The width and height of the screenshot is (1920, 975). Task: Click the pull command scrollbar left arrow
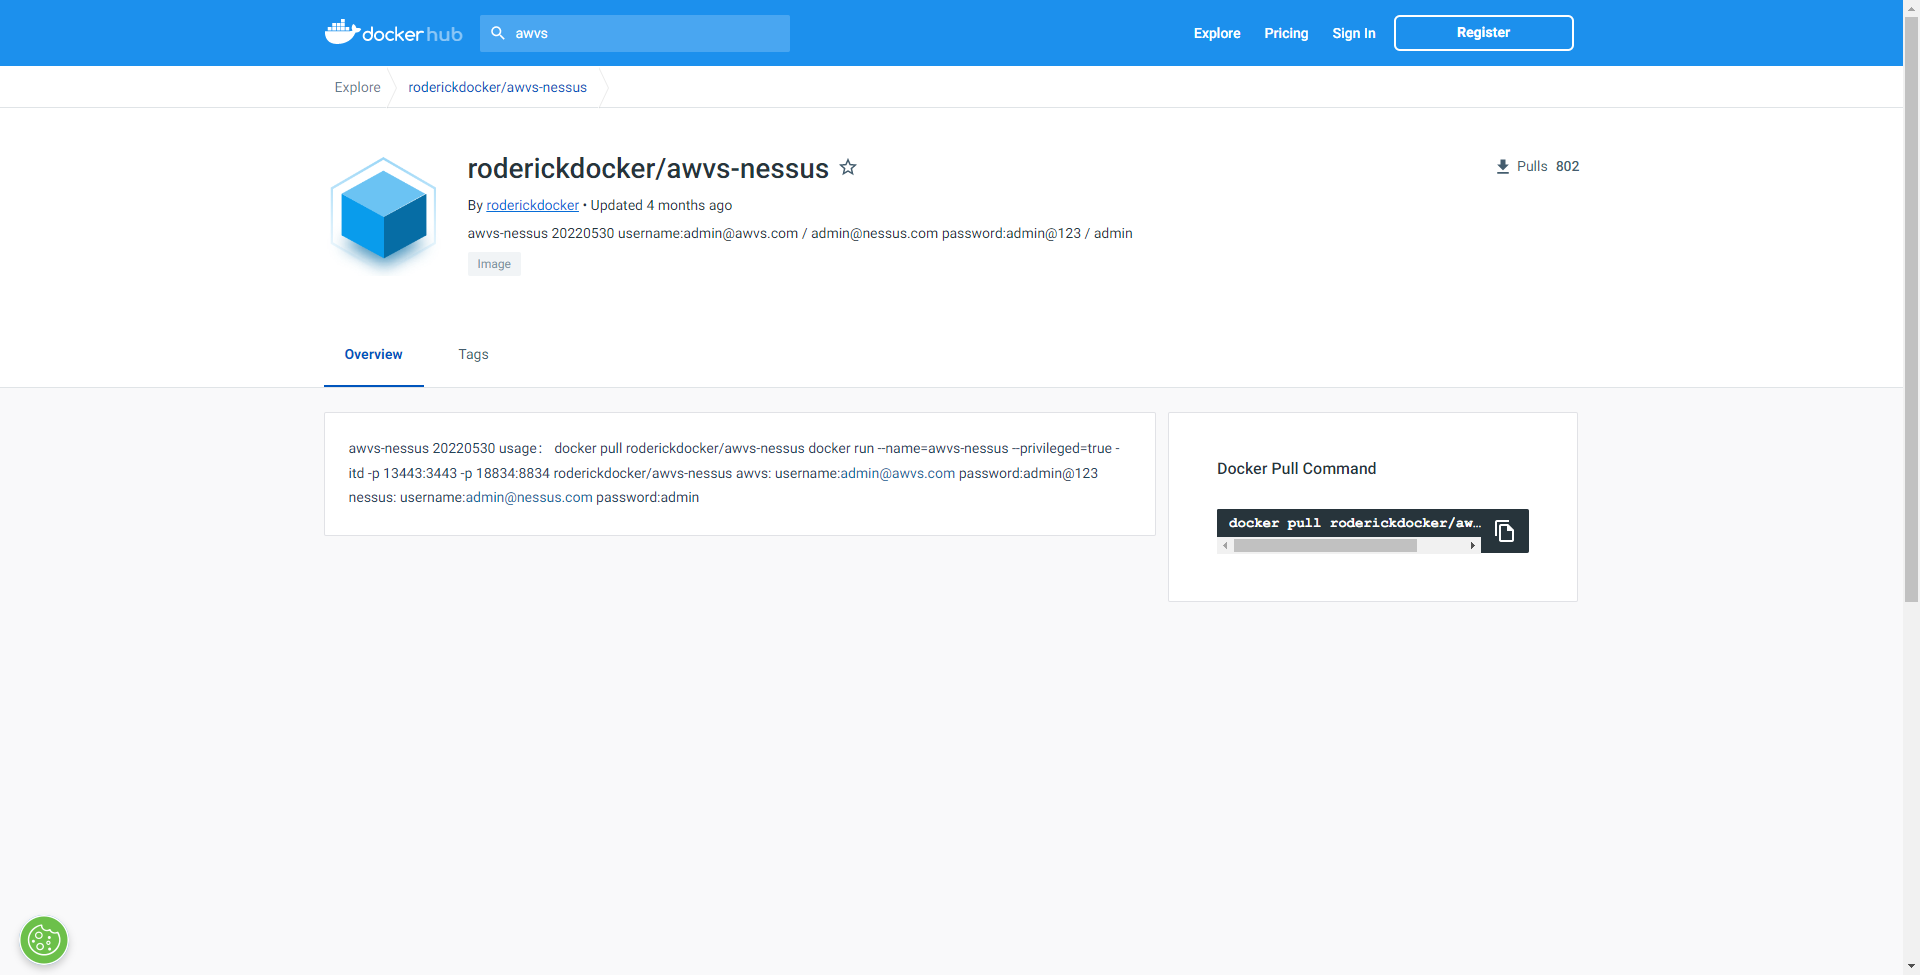click(1225, 546)
